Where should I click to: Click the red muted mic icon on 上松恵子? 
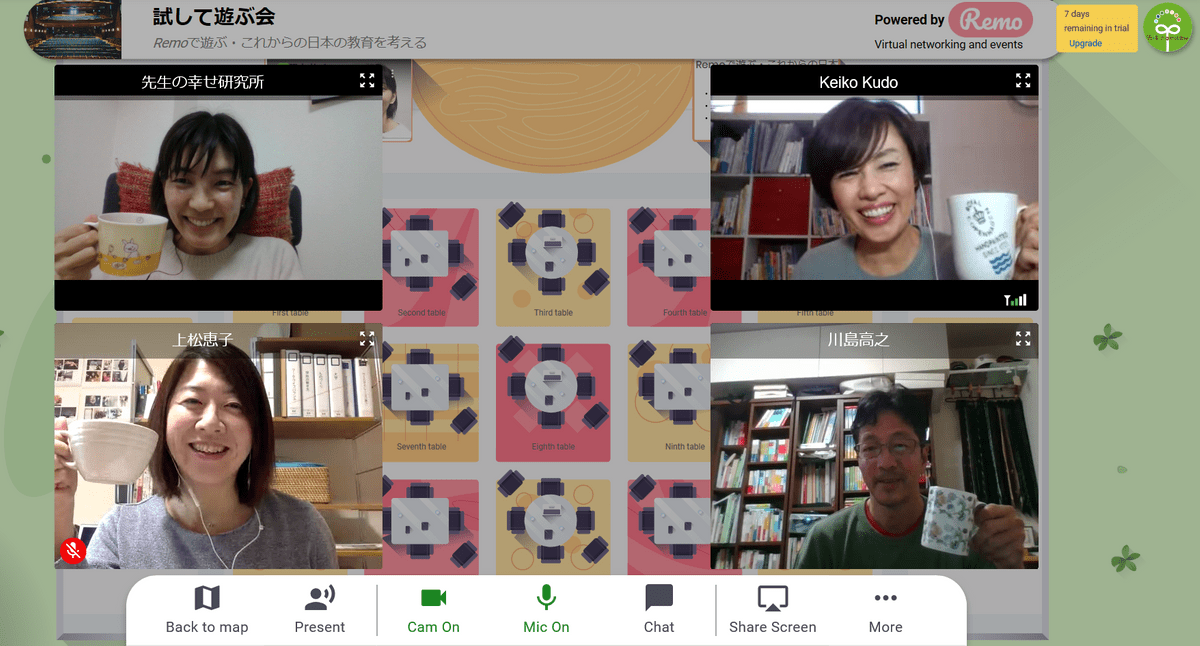click(x=73, y=550)
